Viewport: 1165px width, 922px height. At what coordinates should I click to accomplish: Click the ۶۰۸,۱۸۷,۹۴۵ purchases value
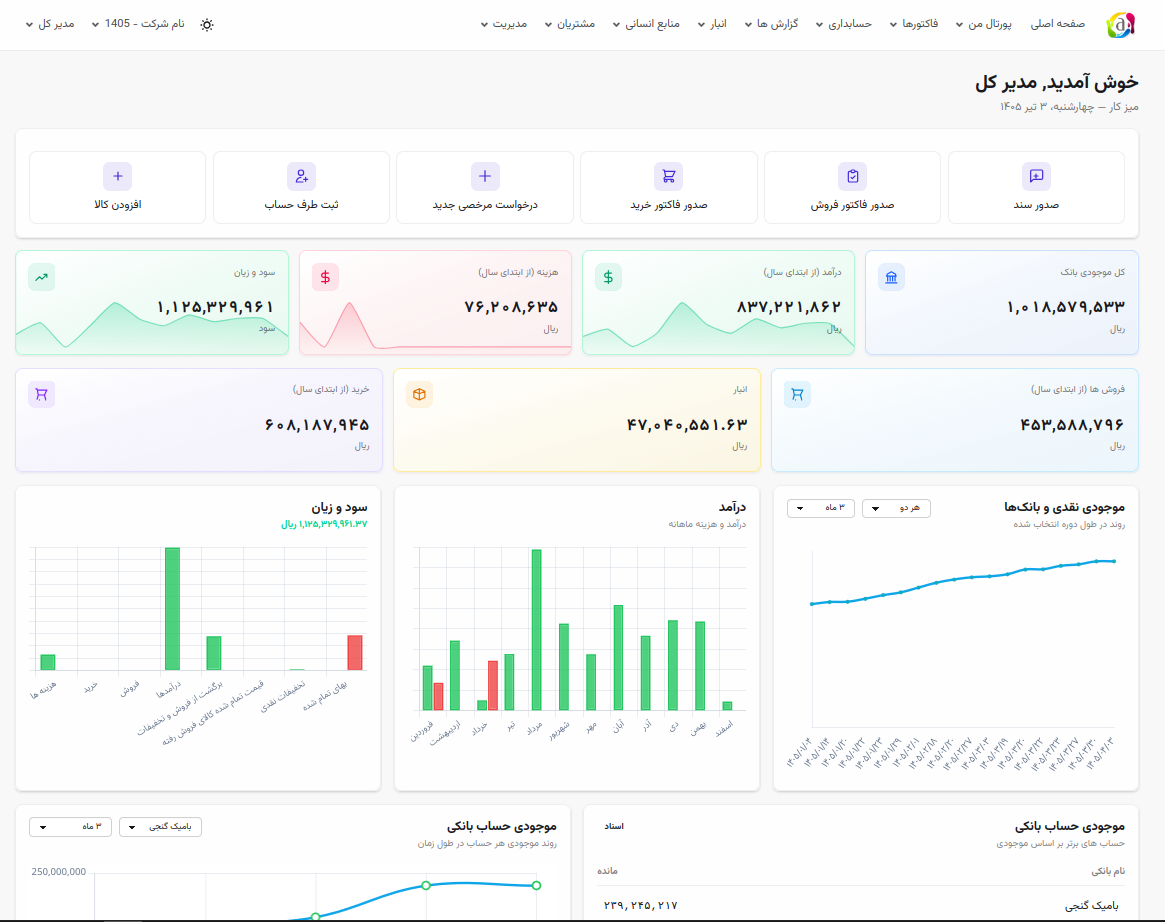pos(317,425)
